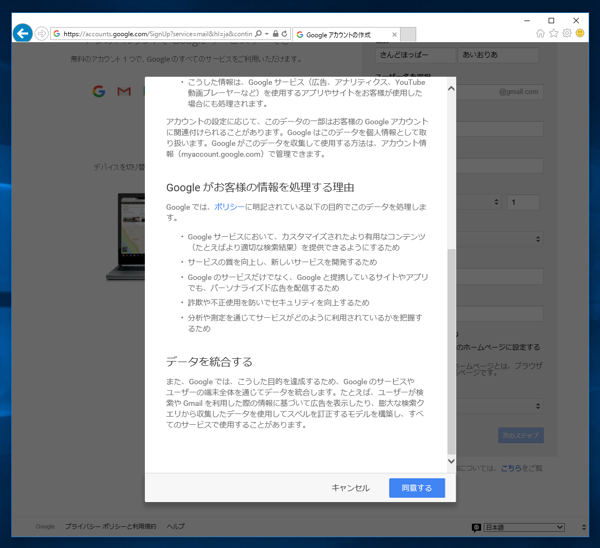Click the Google footer link
Screen dimensions: 600x548
click(x=45, y=526)
